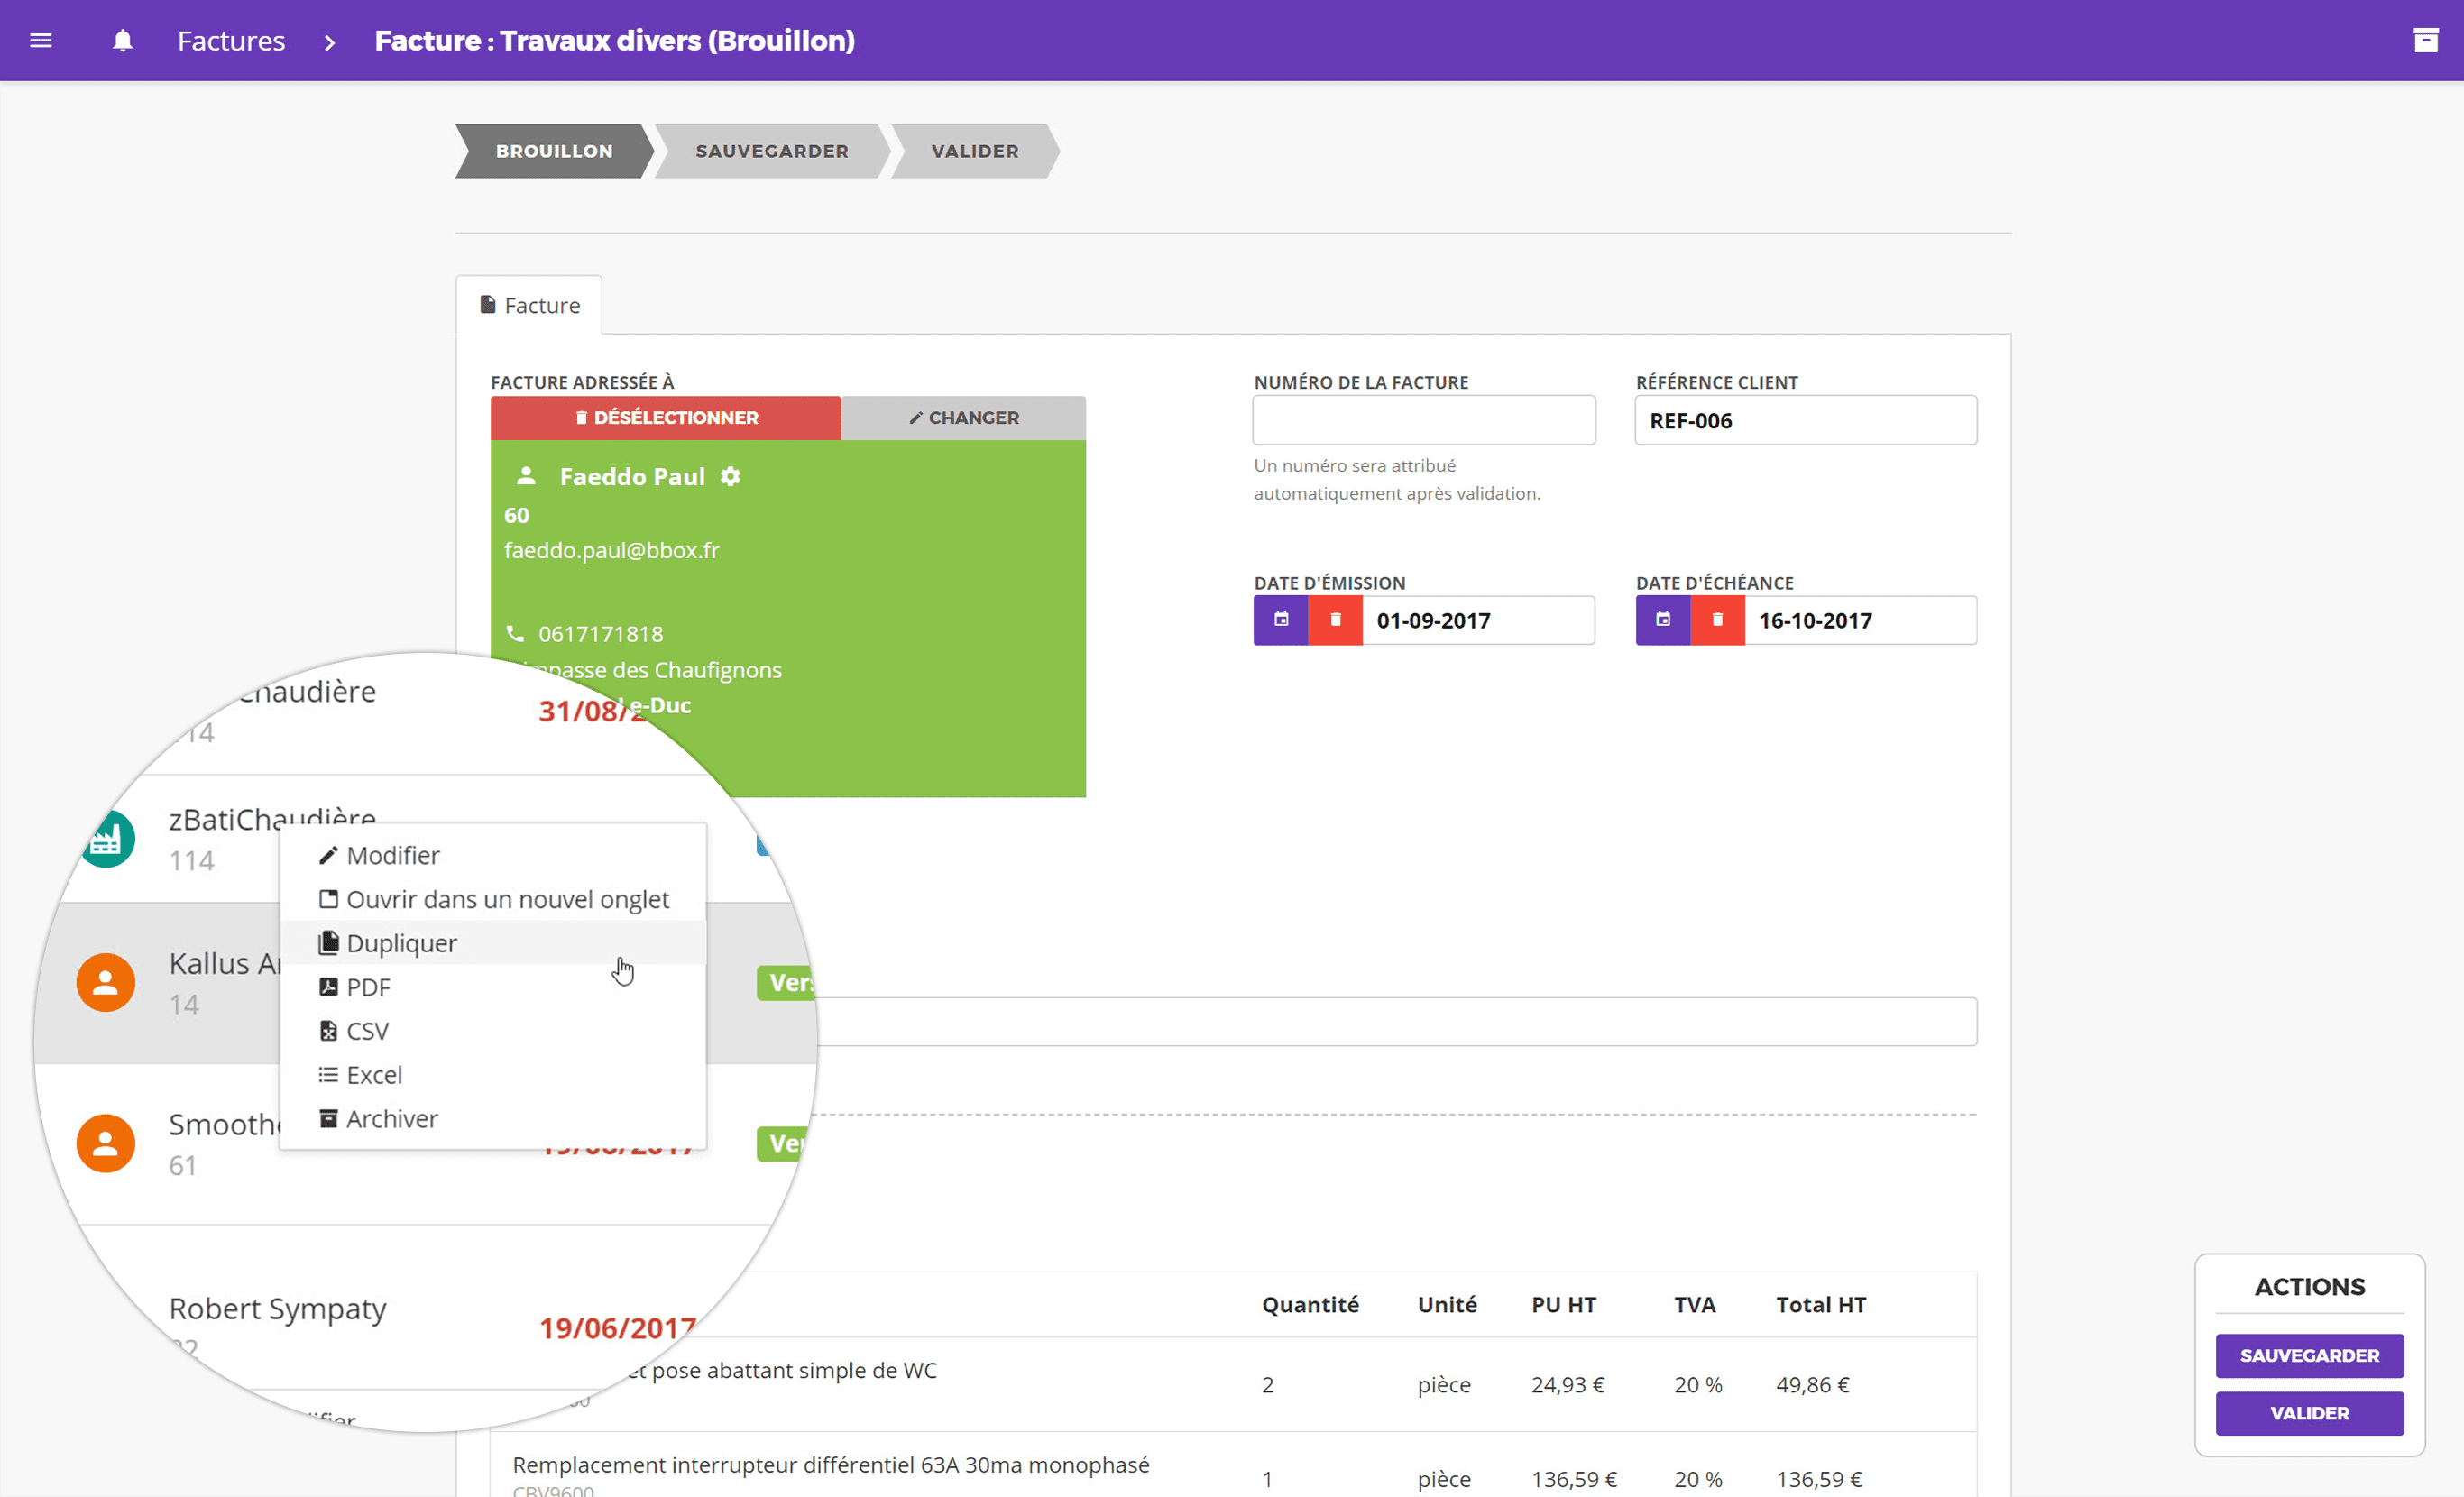The width and height of the screenshot is (2464, 1497).
Task: Click the Valider button in Actions panel
Action: click(2309, 1413)
